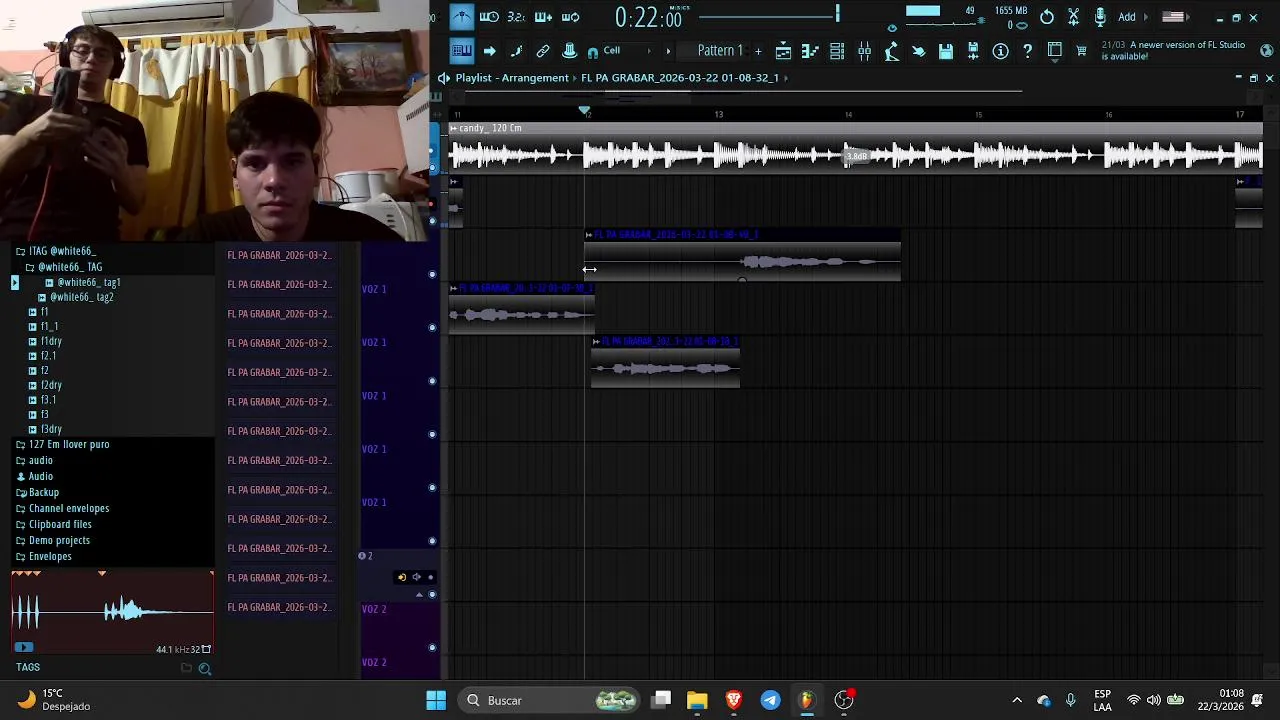Click bar 15 on the timeline ruler

(x=979, y=115)
